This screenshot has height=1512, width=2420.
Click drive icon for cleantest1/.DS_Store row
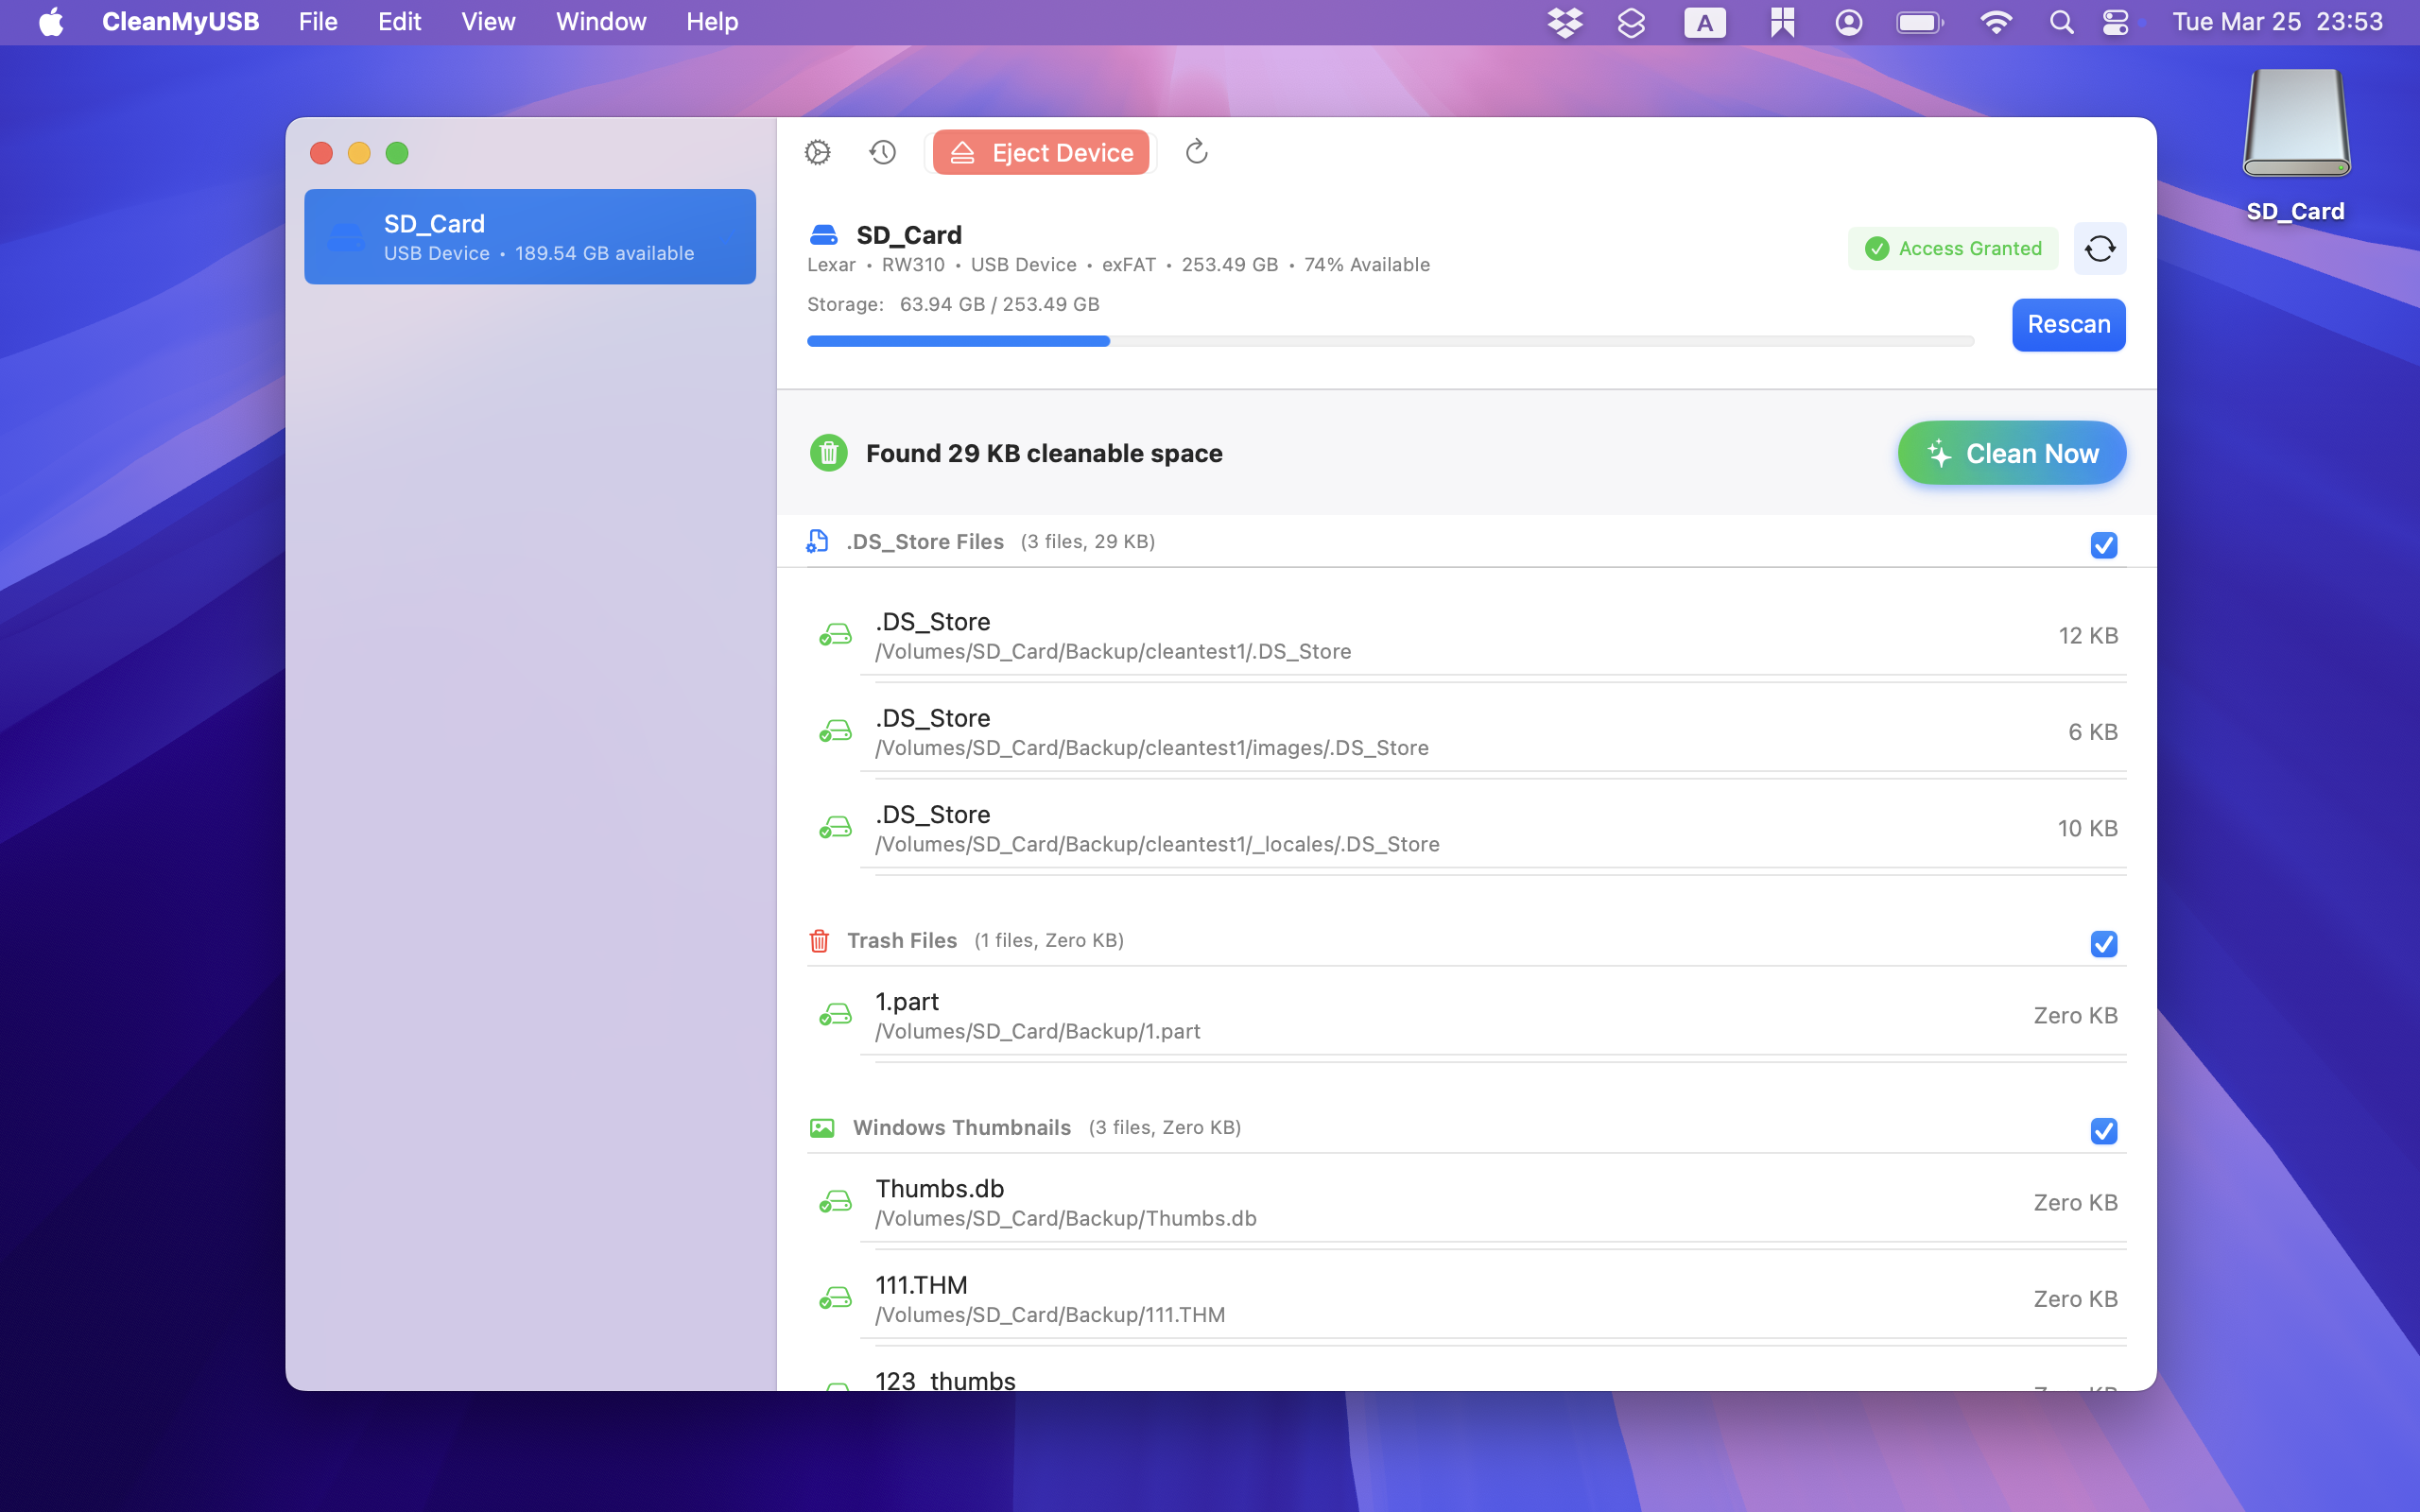(x=835, y=635)
